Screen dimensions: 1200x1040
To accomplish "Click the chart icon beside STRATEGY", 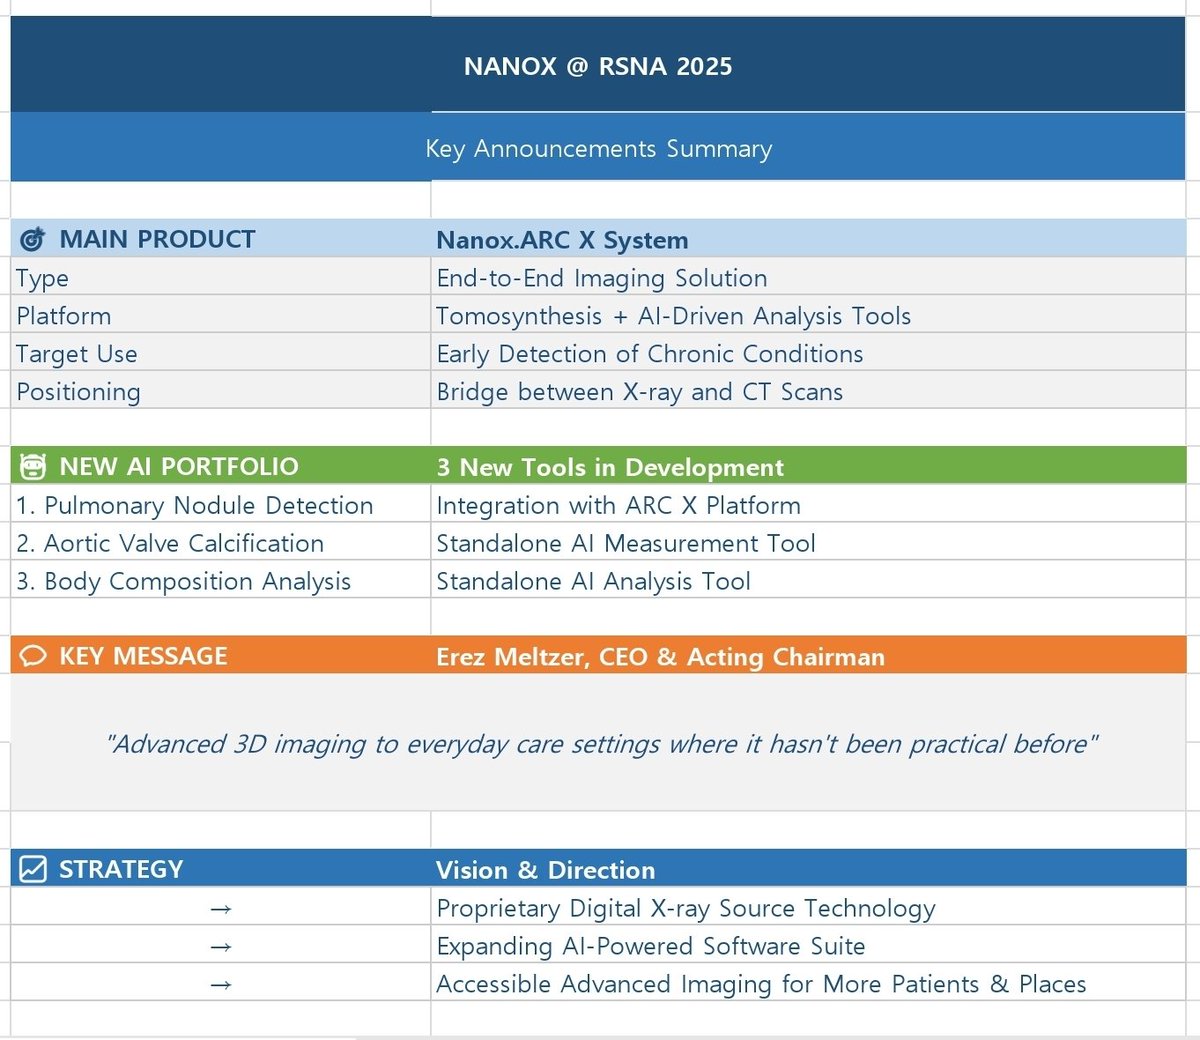I will [x=33, y=869].
